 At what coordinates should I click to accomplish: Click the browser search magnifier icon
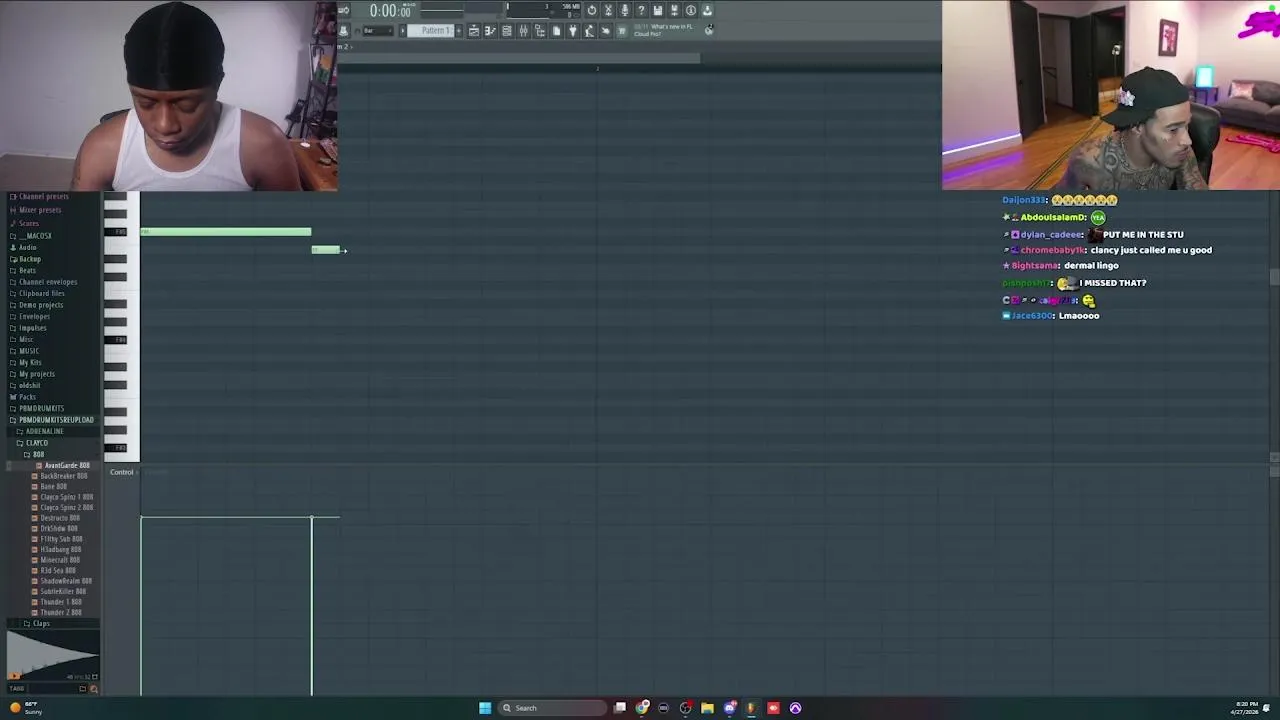[x=94, y=688]
